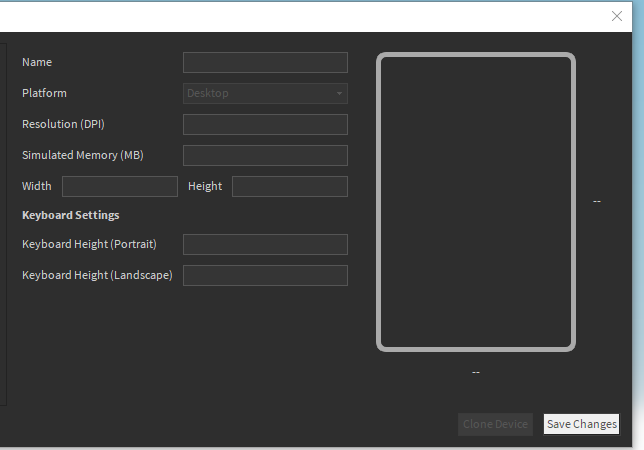Click the Simulated Memory (MB) field
Screen dimensions: 644x450
265,155
